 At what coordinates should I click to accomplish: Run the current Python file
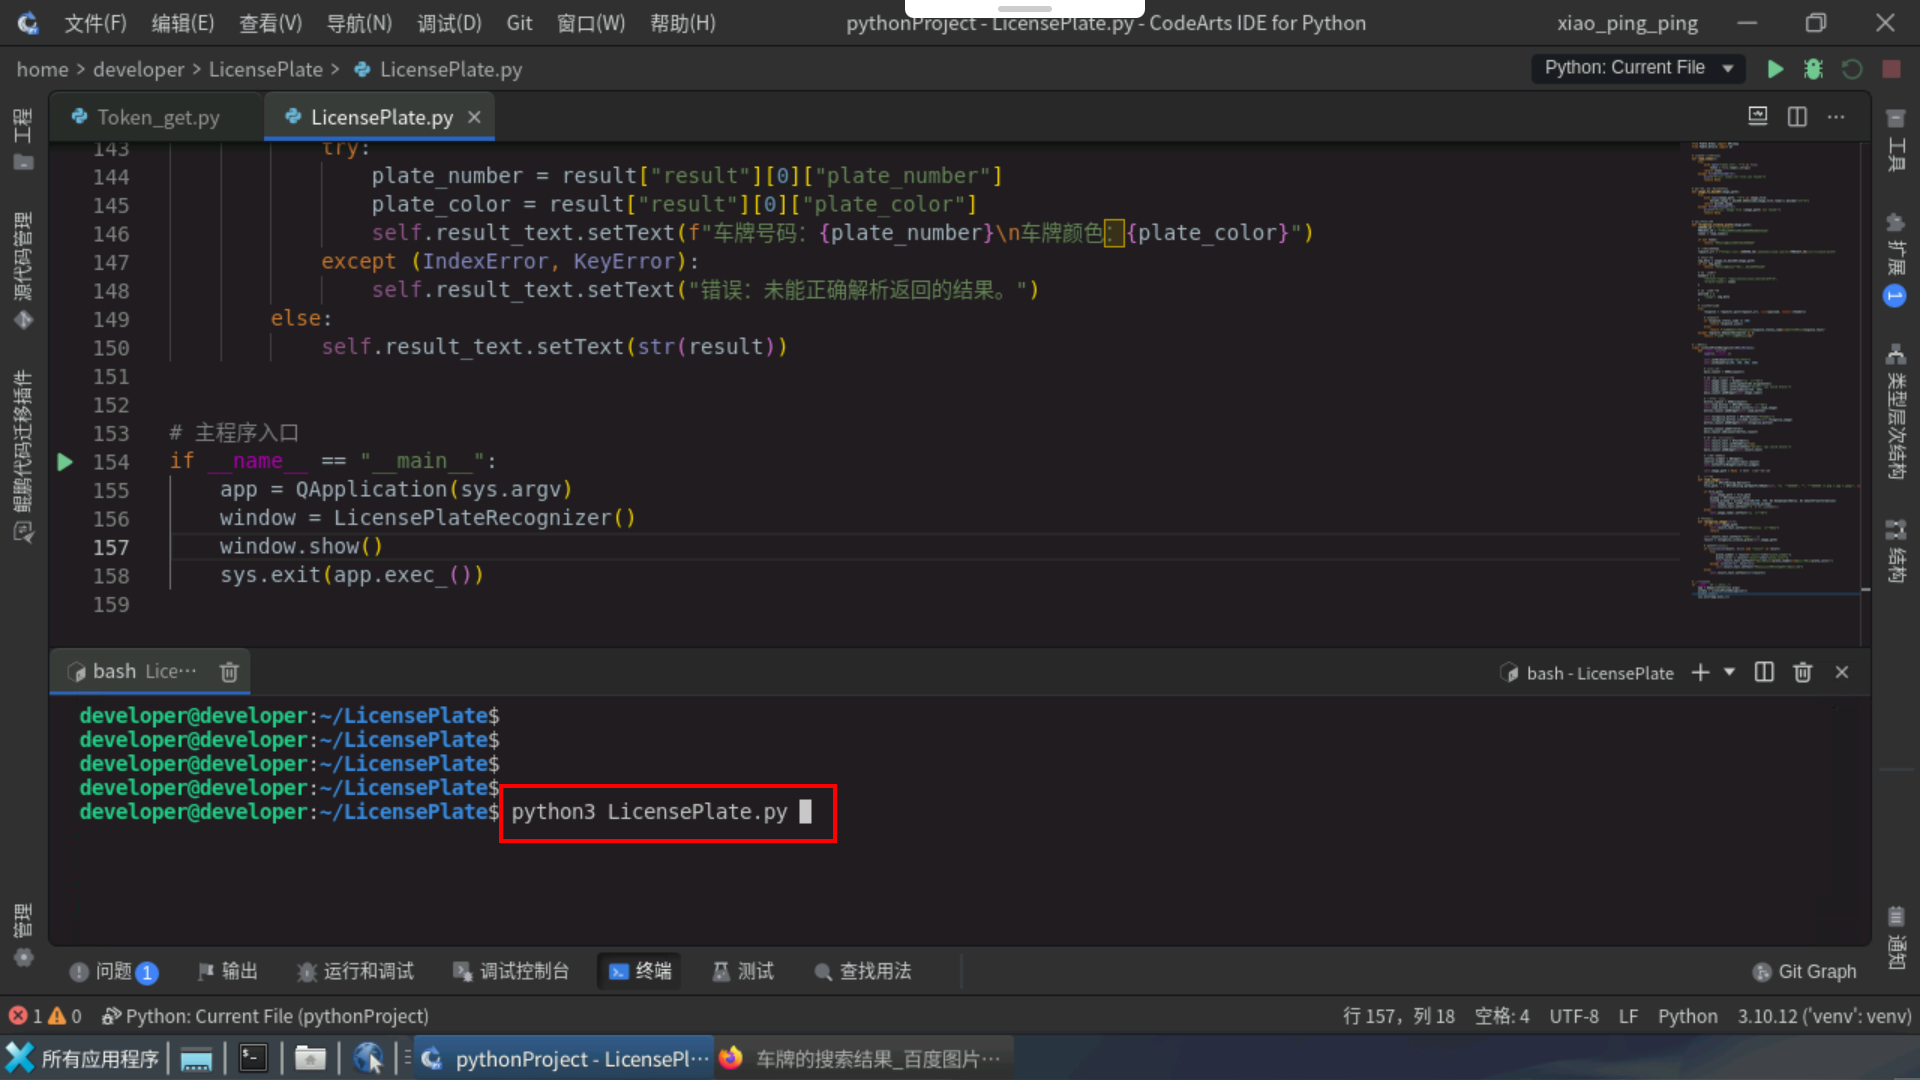[1775, 69]
